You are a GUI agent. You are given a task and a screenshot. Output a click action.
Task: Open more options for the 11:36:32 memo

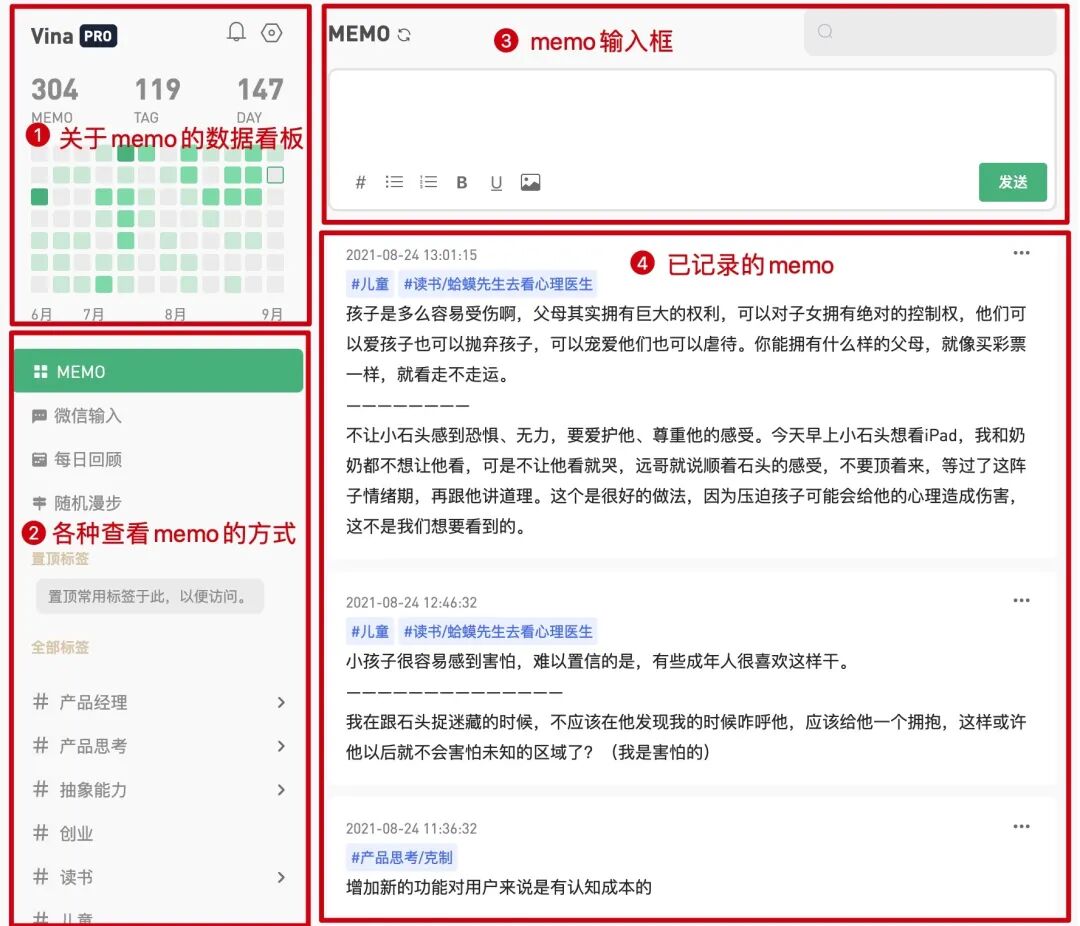pos(1021,826)
